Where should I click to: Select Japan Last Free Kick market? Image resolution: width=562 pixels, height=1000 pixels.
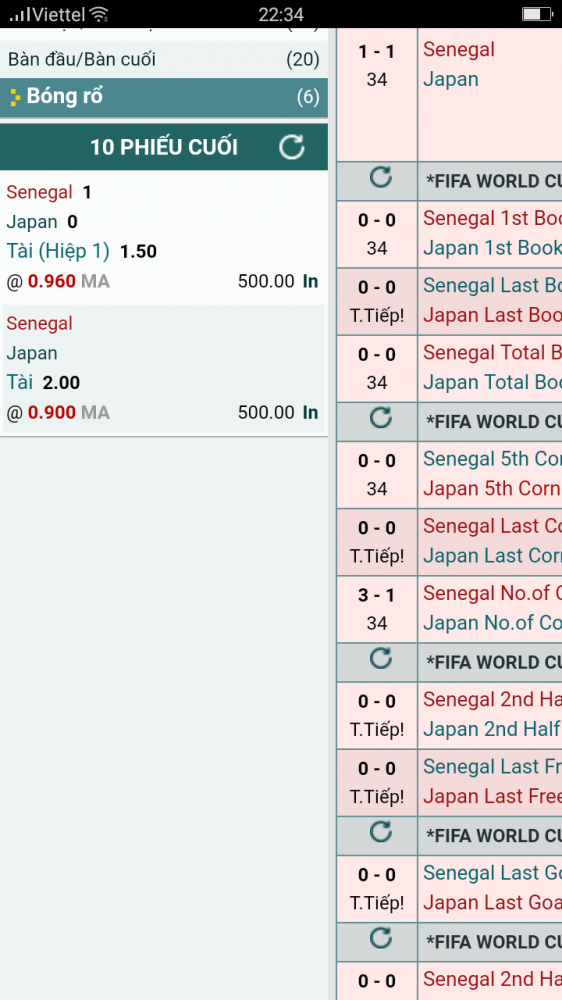click(492, 796)
